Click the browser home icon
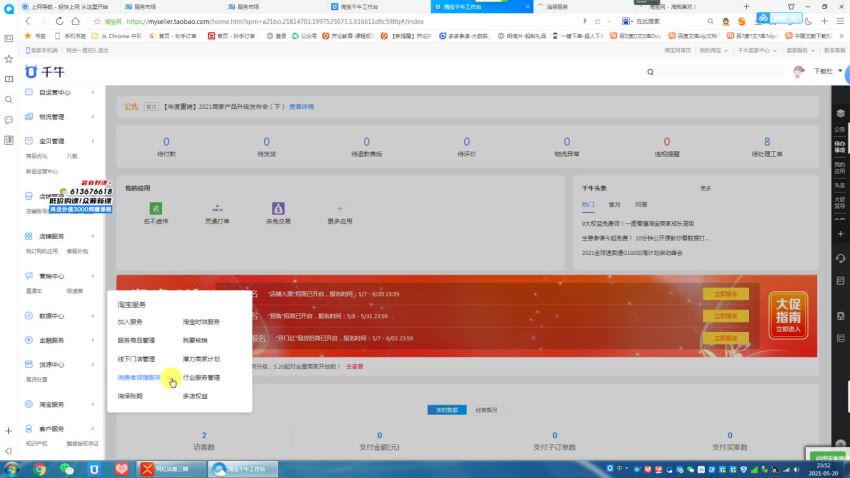Screen dimensions: 850x478 pyautogui.click(x=75, y=21)
